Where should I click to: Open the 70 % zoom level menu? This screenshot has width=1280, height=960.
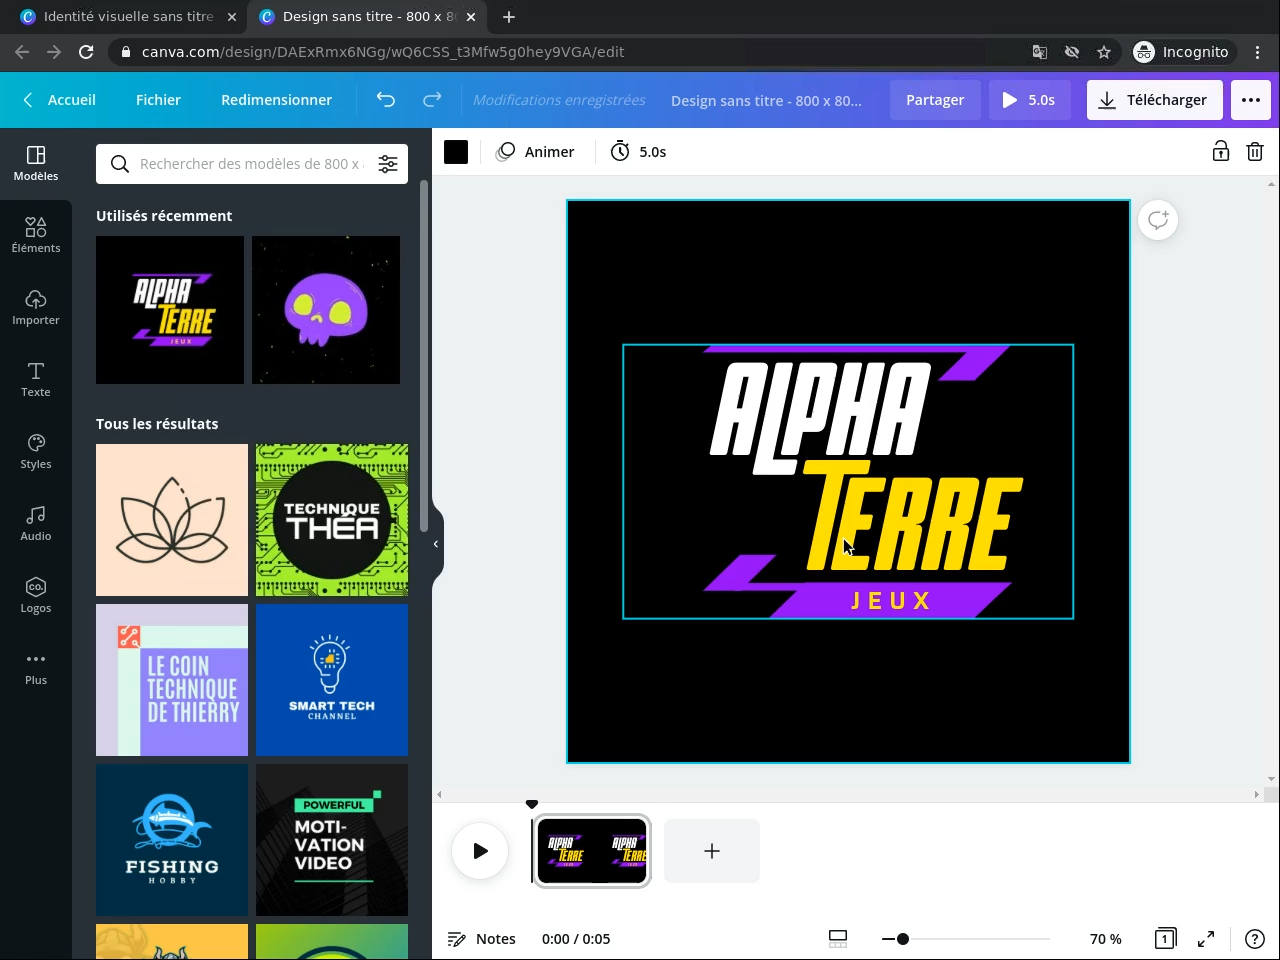tap(1105, 939)
